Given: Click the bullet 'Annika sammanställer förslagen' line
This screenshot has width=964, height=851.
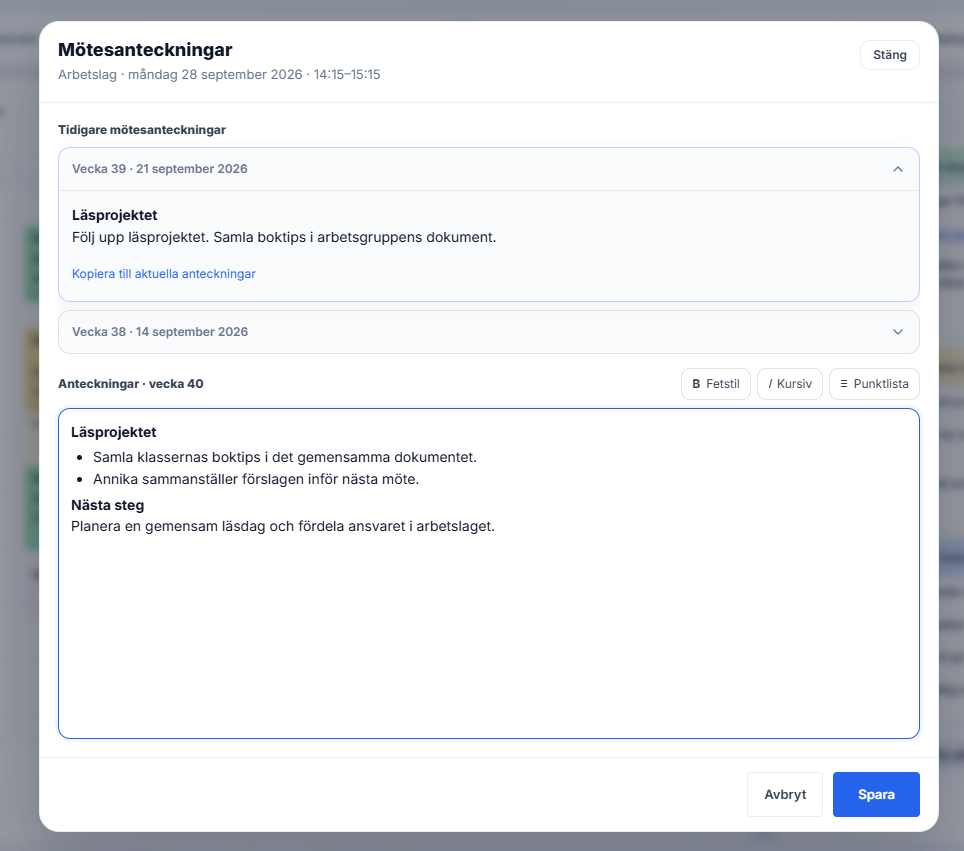Looking at the screenshot, I should coord(256,479).
